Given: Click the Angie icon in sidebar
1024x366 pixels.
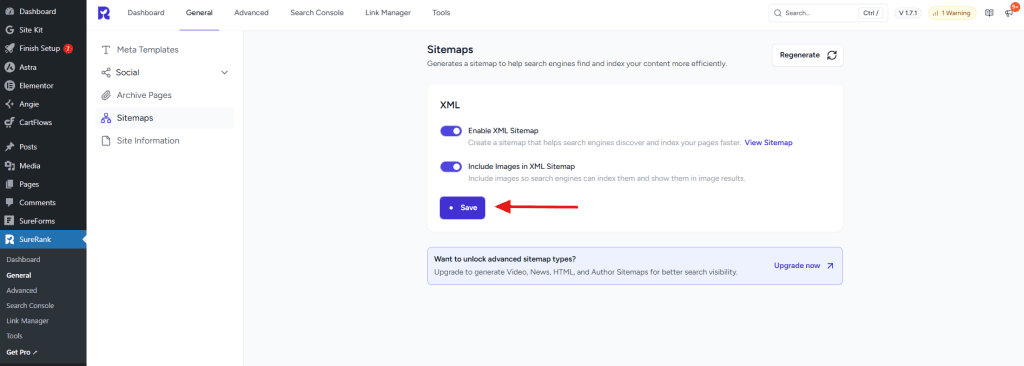Looking at the screenshot, I should [9, 104].
